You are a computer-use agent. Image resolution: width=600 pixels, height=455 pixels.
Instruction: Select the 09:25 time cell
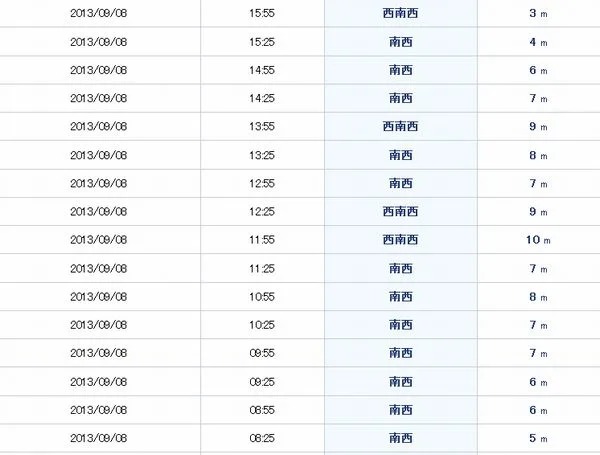click(262, 382)
